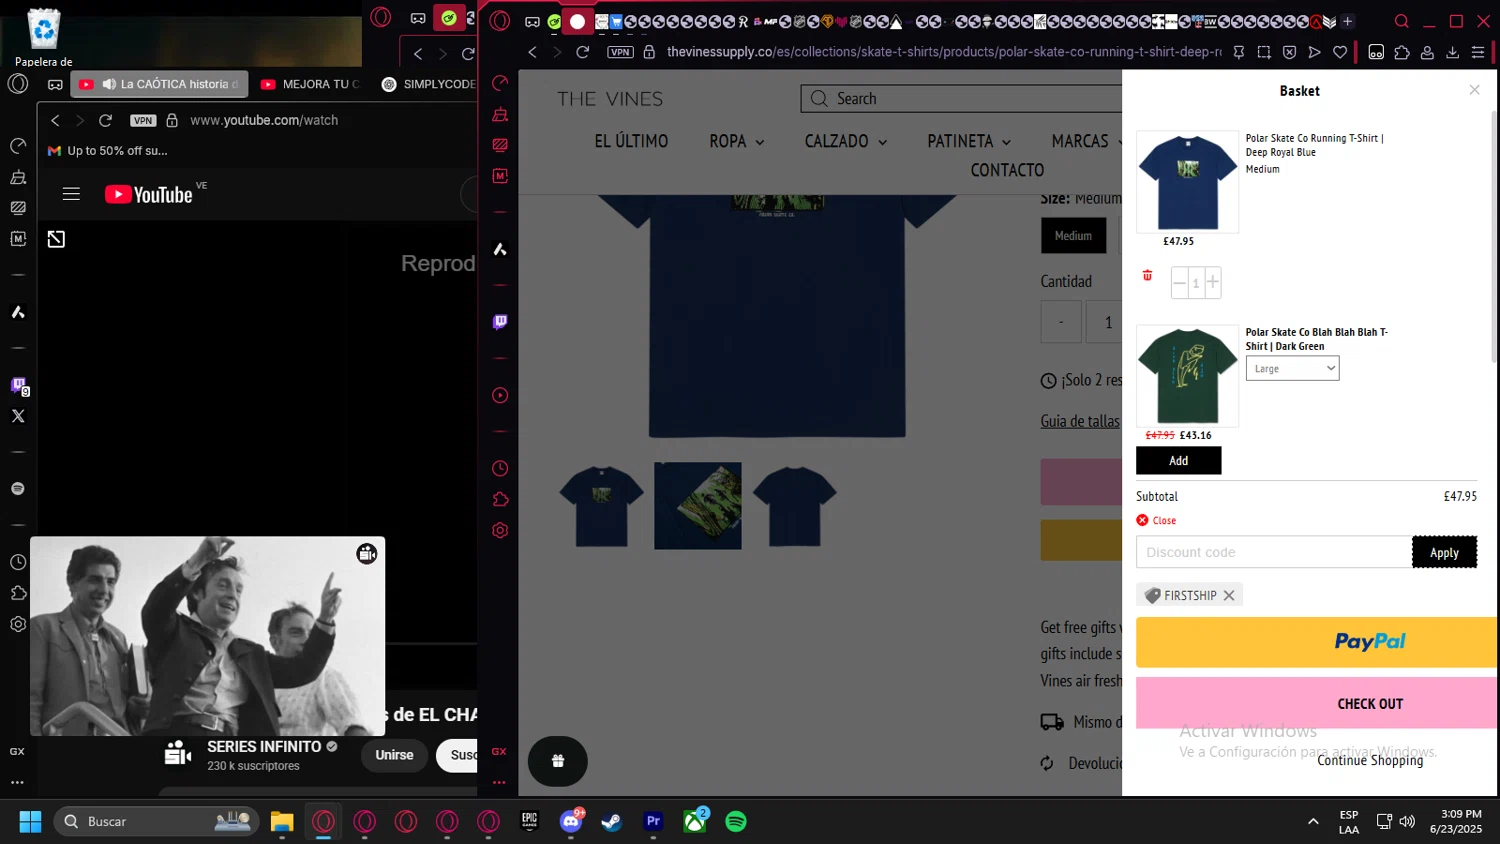Open the player icon in right Opera sidebar
The height and width of the screenshot is (844, 1500).
tap(500, 395)
